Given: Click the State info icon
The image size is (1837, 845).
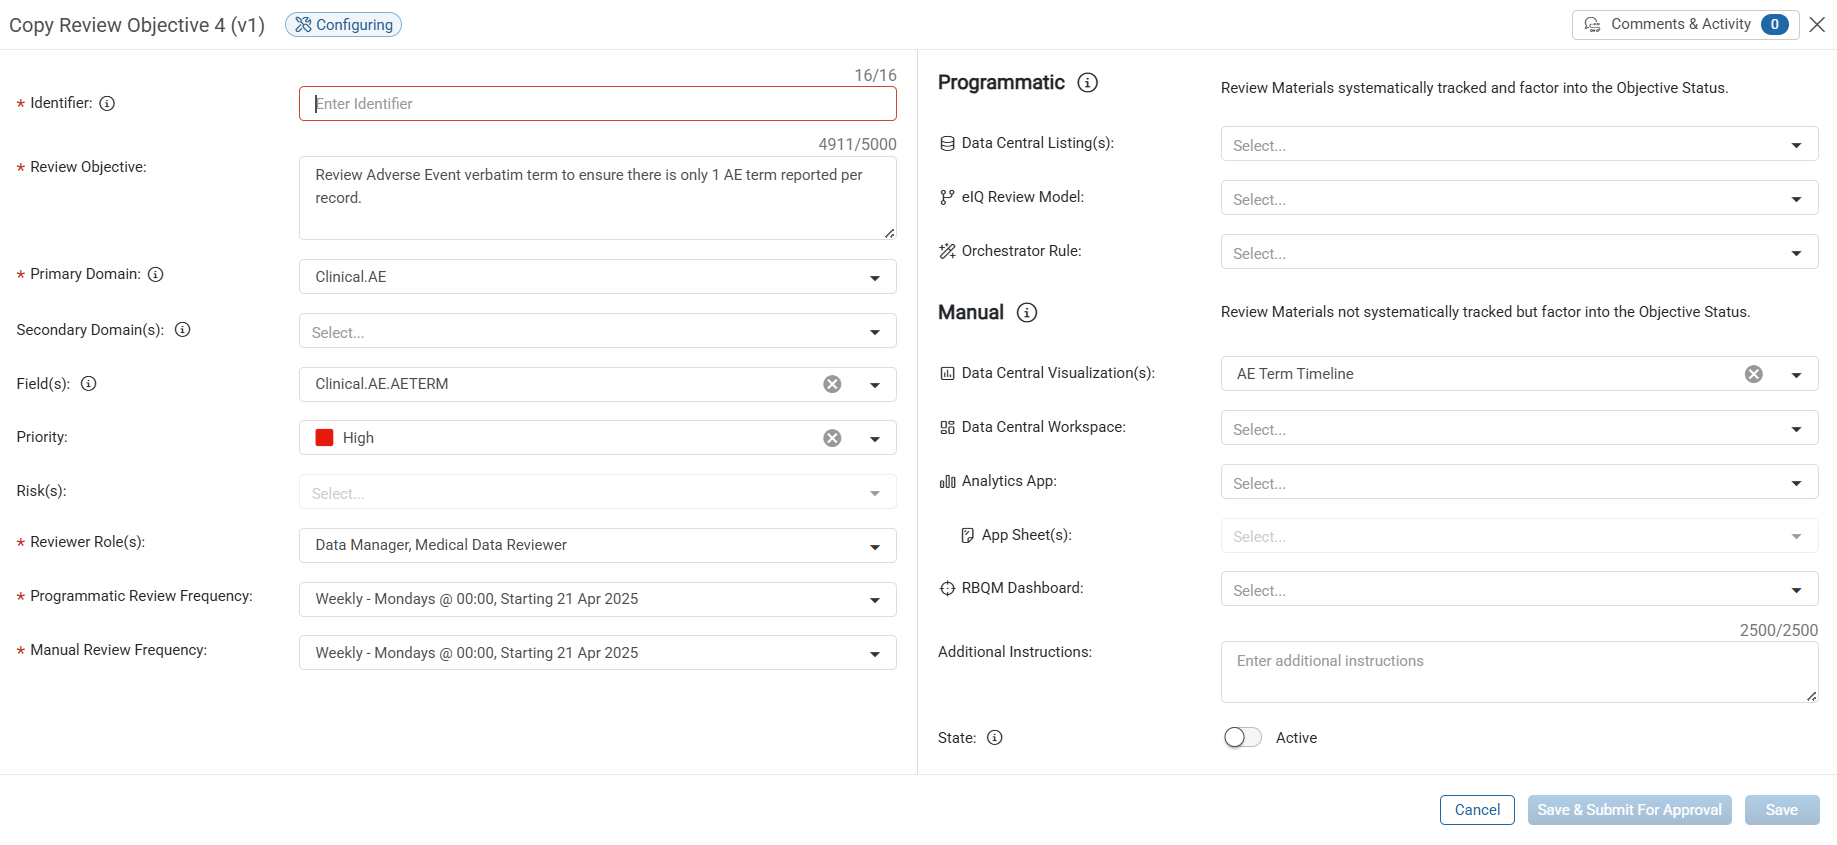Looking at the screenshot, I should 995,737.
